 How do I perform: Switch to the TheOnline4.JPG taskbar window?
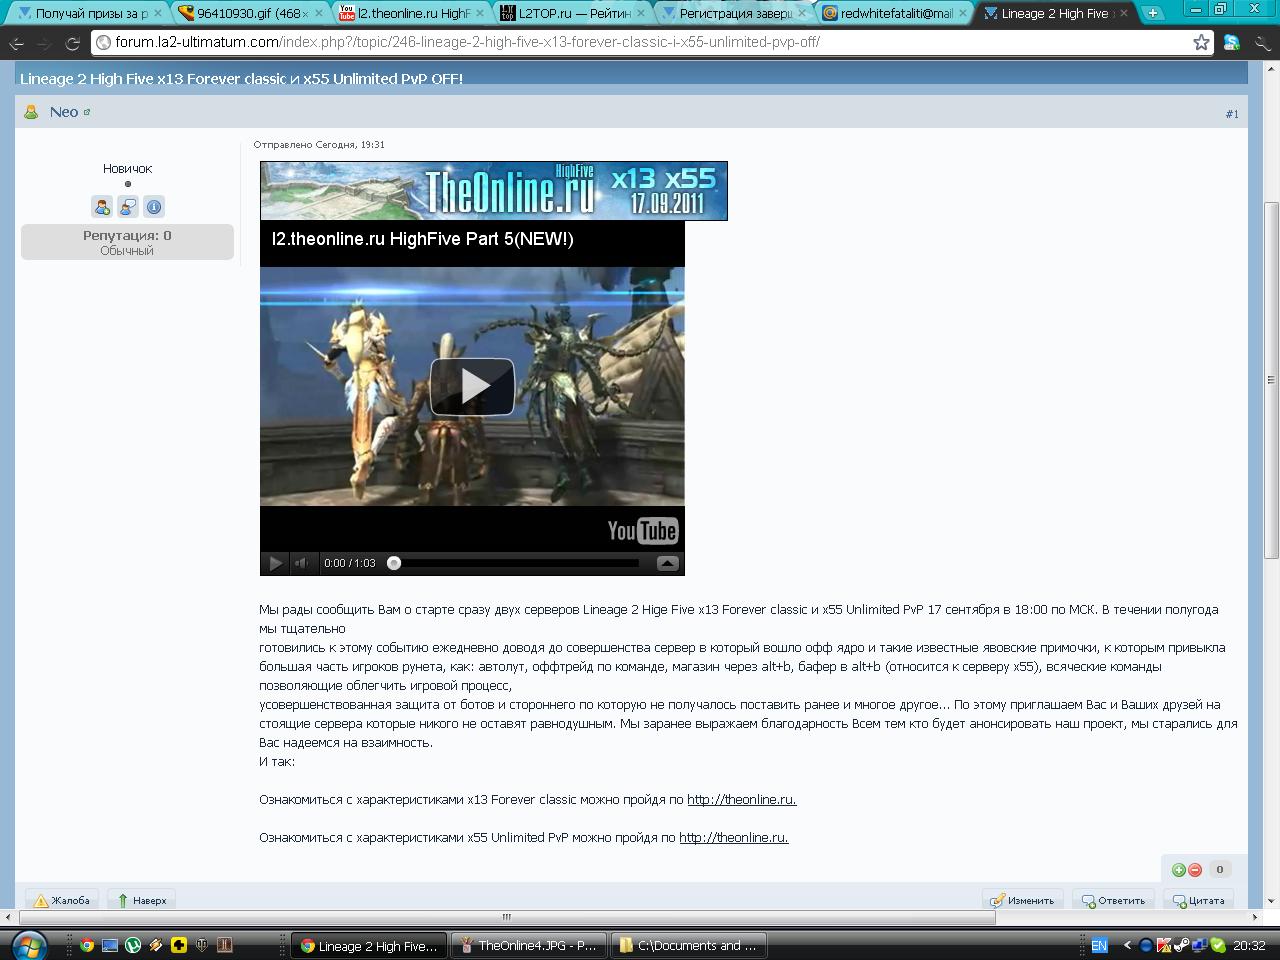pos(527,945)
